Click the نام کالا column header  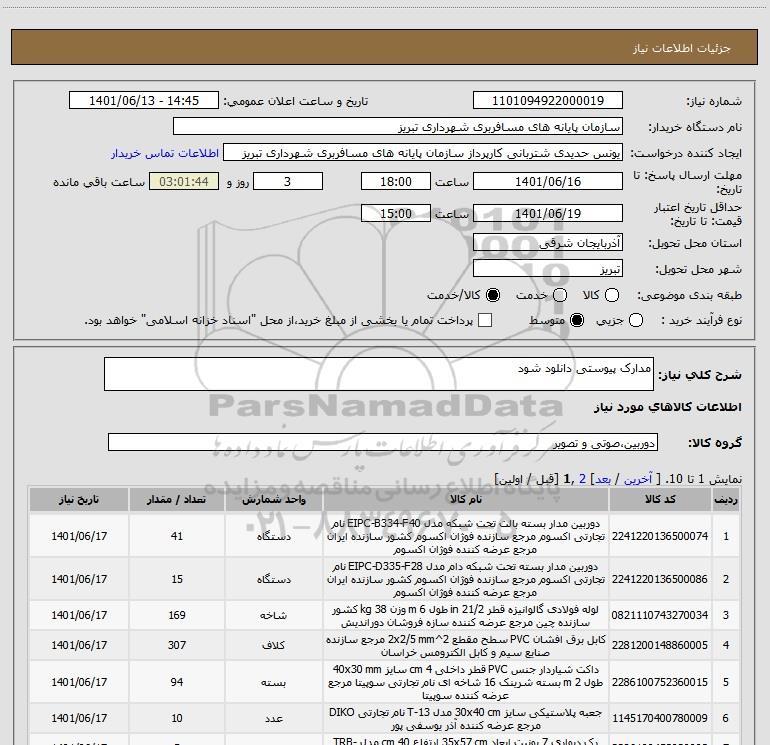[x=466, y=499]
